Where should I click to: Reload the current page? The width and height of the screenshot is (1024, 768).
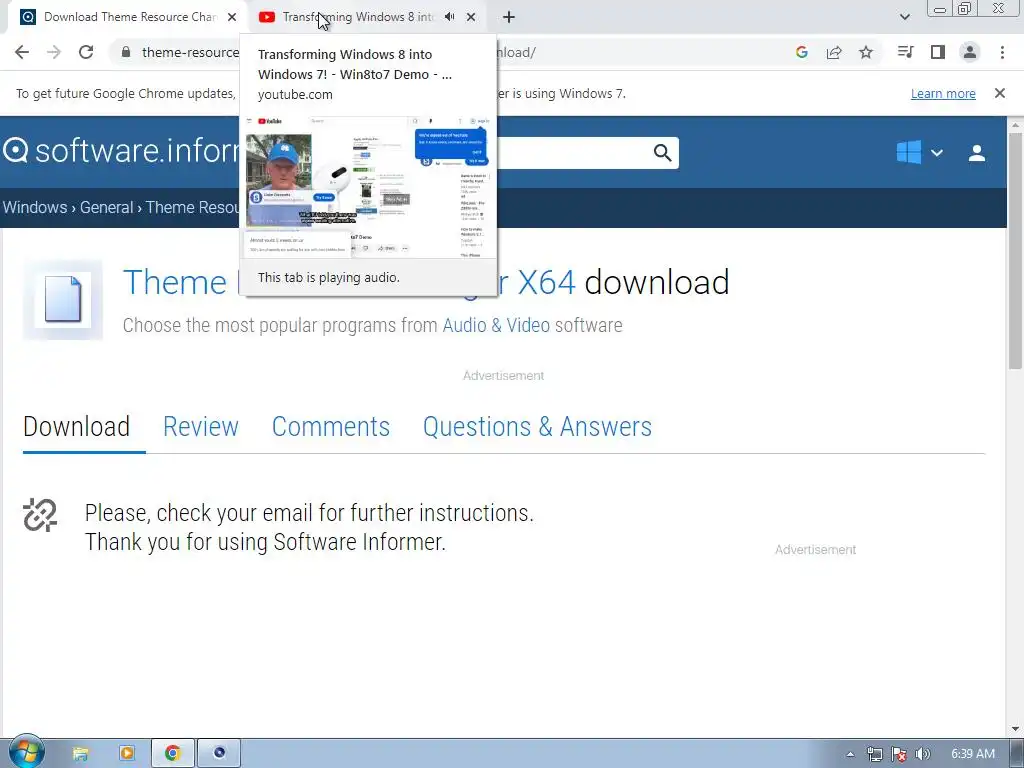pos(86,52)
